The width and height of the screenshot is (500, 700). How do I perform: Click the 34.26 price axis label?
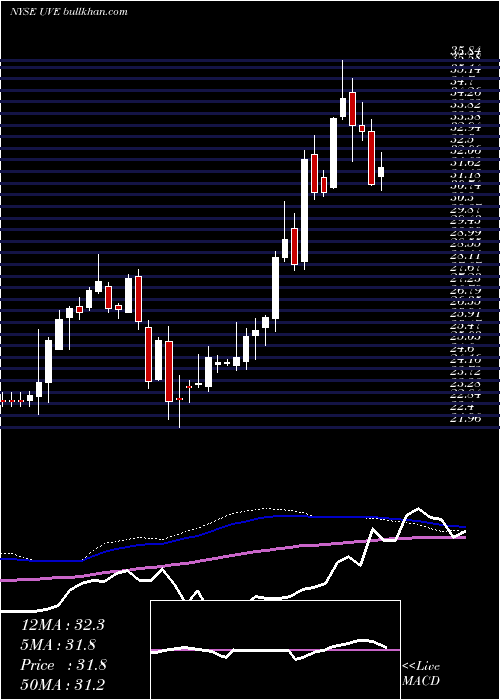click(466, 93)
